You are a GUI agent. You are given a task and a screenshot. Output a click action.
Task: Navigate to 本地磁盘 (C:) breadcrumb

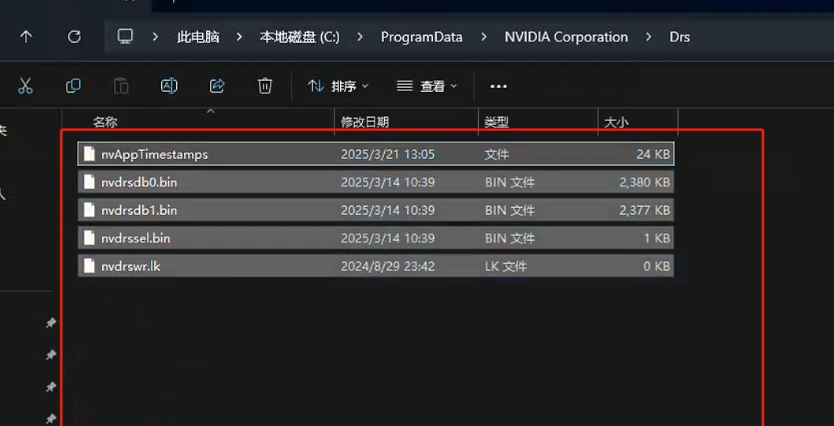[299, 37]
